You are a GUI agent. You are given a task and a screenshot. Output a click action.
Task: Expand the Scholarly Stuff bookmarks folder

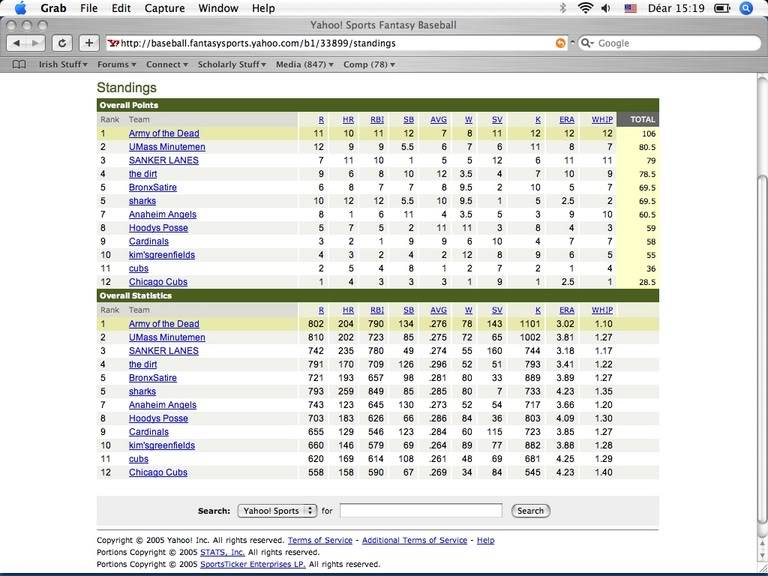coord(232,64)
